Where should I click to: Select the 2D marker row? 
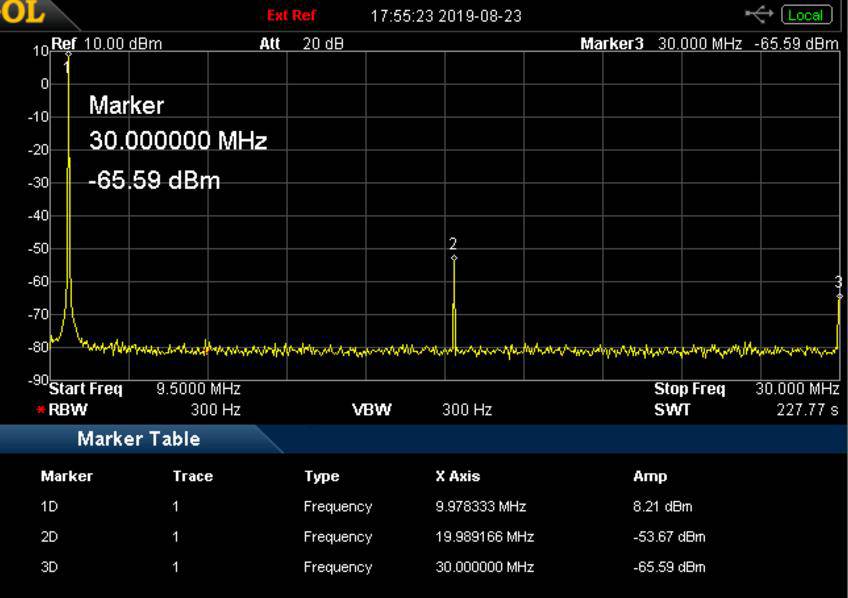[x=50, y=537]
